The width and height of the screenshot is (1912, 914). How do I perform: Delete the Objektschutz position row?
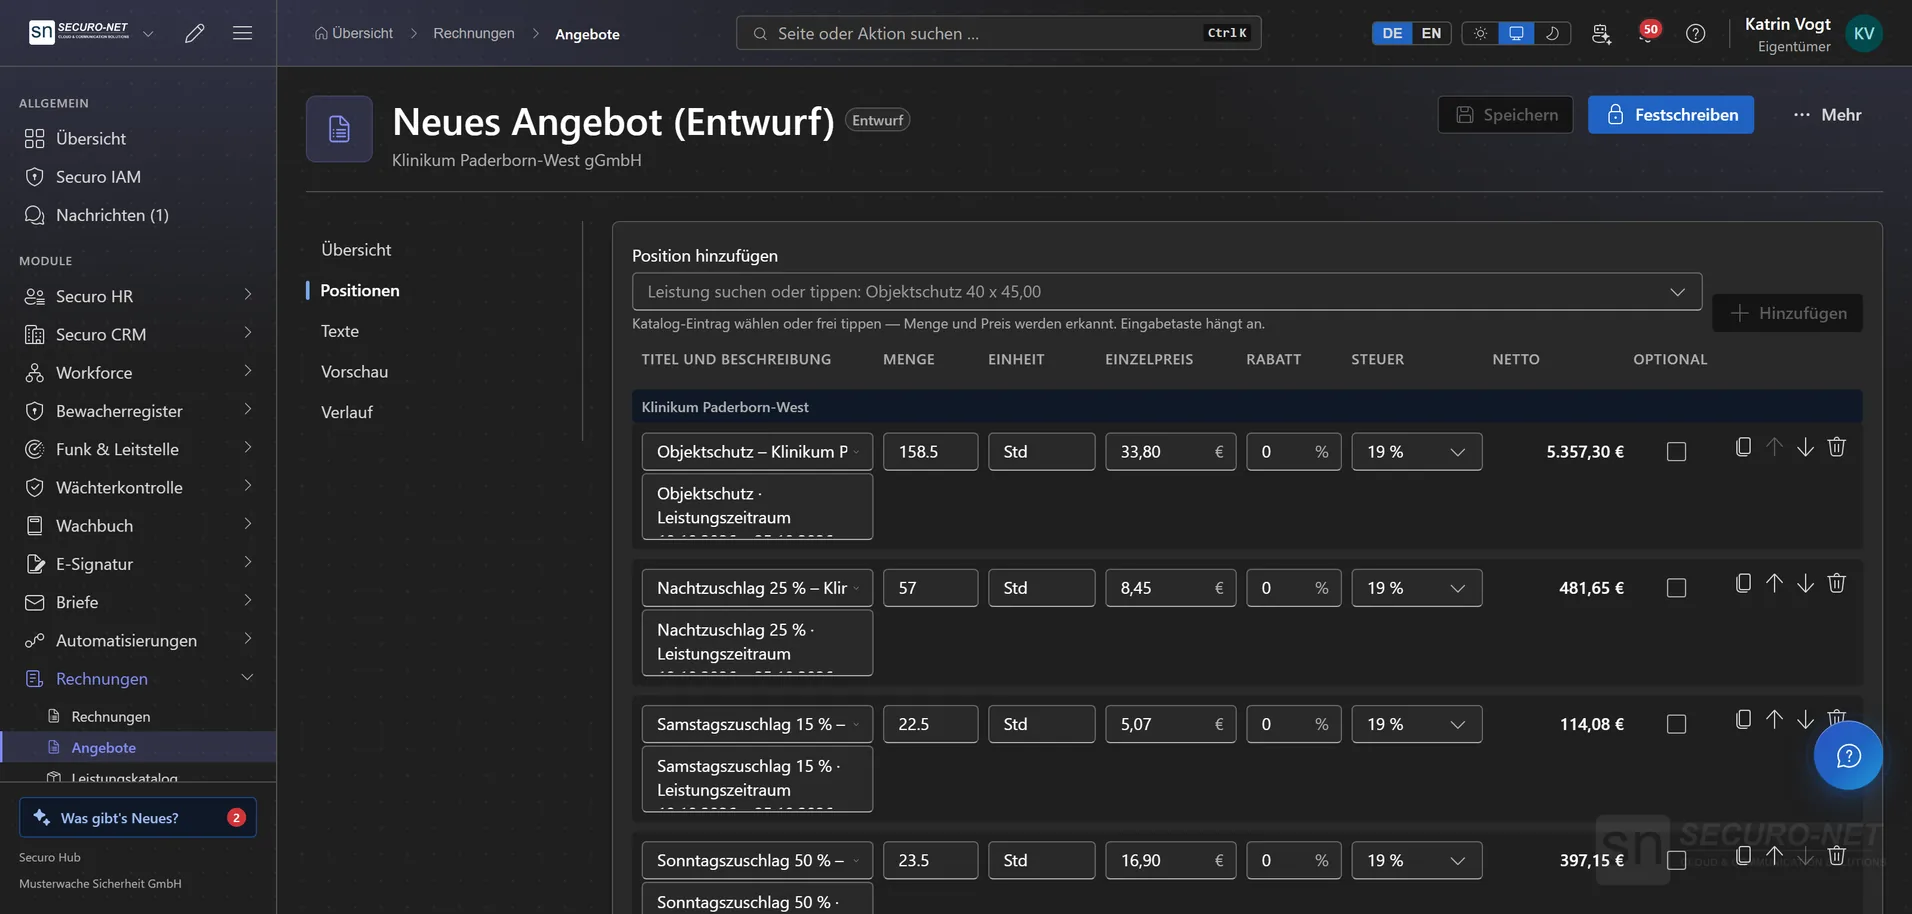[x=1836, y=447]
